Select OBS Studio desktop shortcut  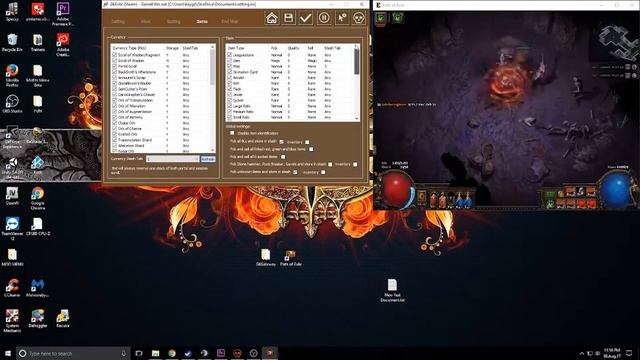click(12, 104)
